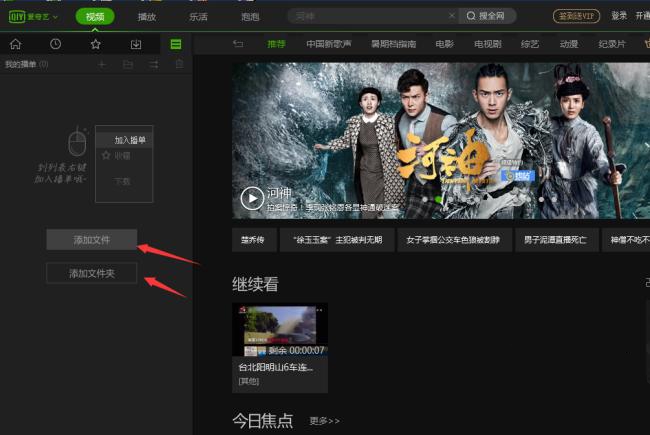Open the 乐活 tab
Screen dimensions: 650x435
[x=199, y=17]
